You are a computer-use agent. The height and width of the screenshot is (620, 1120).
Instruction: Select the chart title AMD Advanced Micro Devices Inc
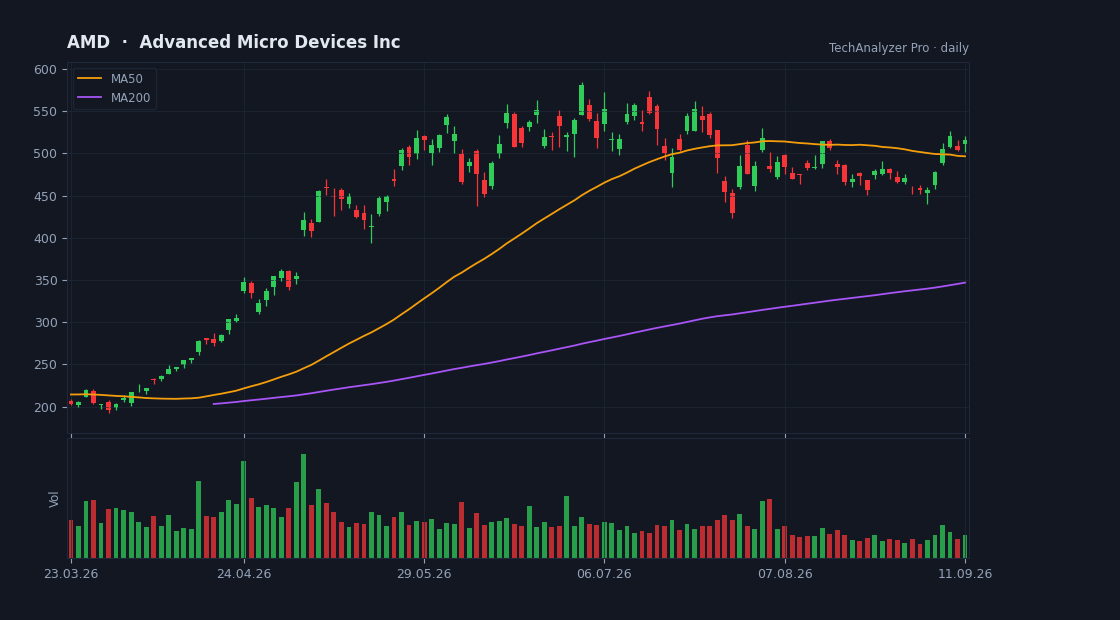[234, 42]
